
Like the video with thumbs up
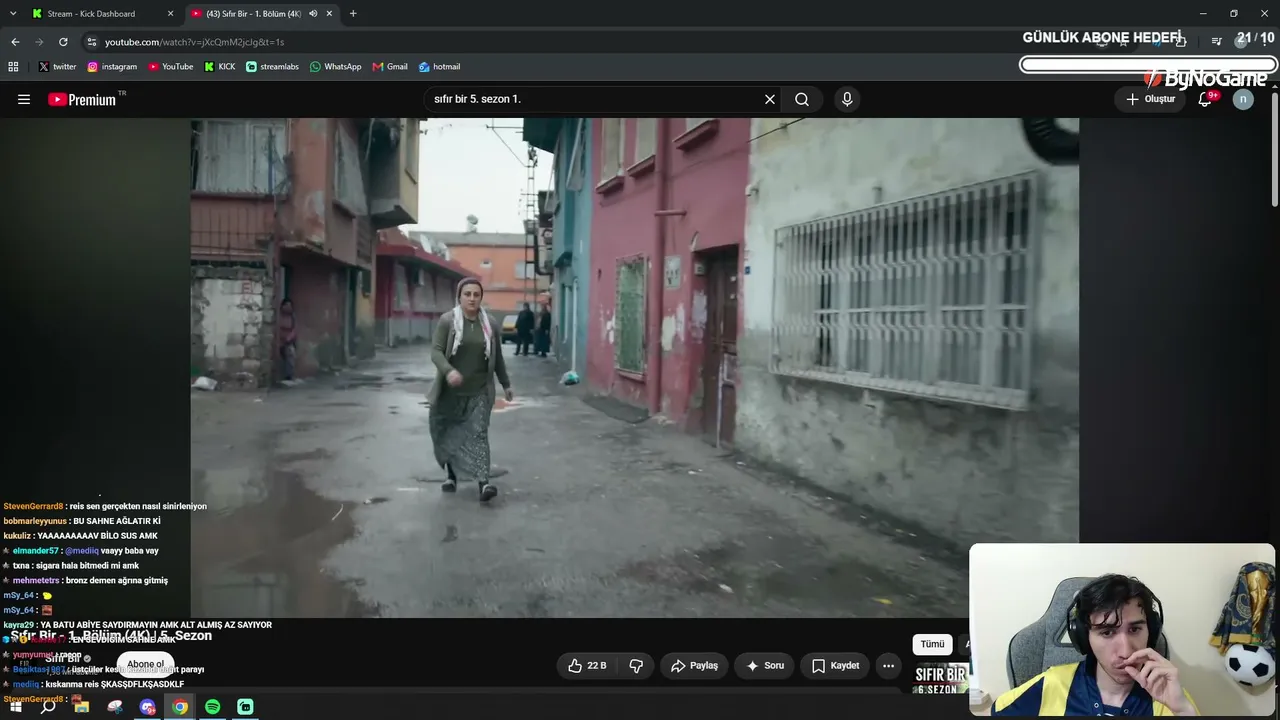pos(587,665)
